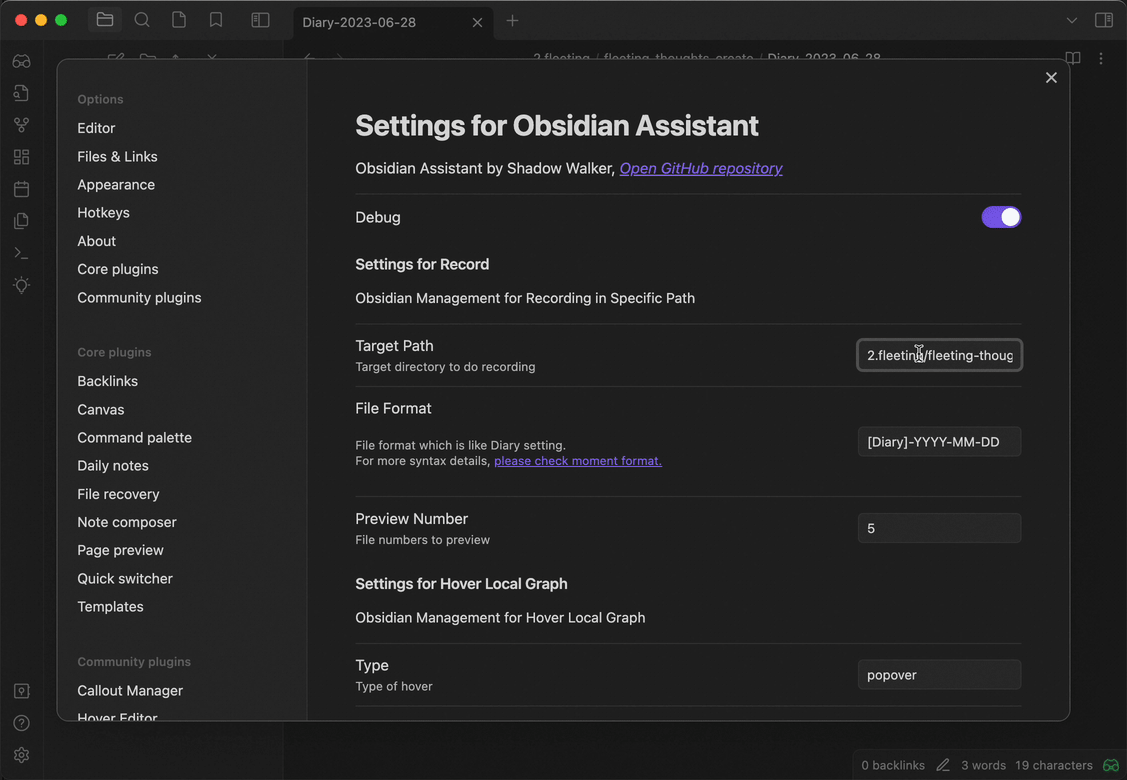The height and width of the screenshot is (780, 1127).
Task: Open the settings gear icon
Action: point(22,755)
